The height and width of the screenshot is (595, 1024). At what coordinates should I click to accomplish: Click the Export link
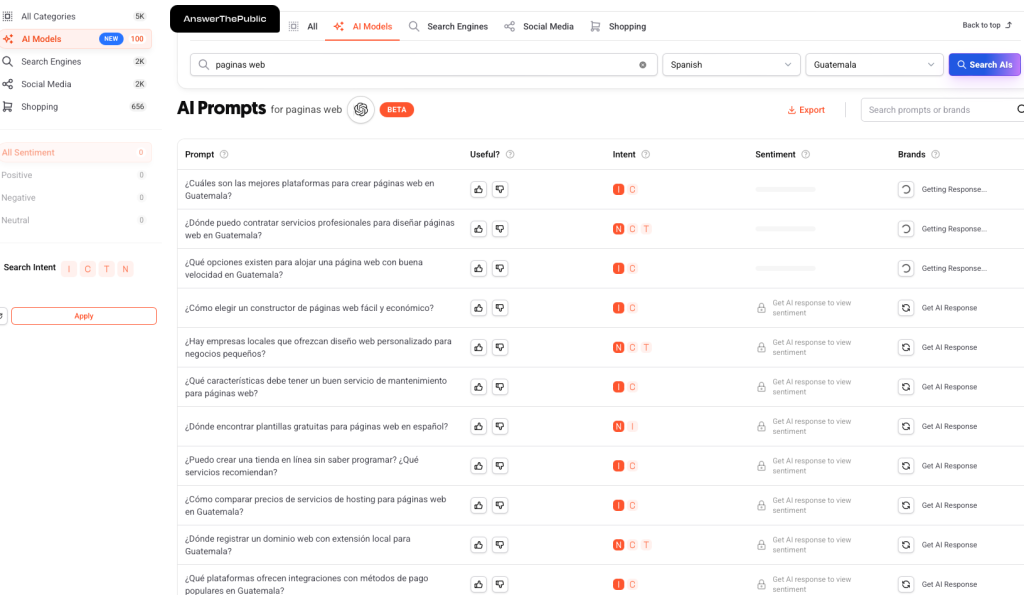coord(806,110)
